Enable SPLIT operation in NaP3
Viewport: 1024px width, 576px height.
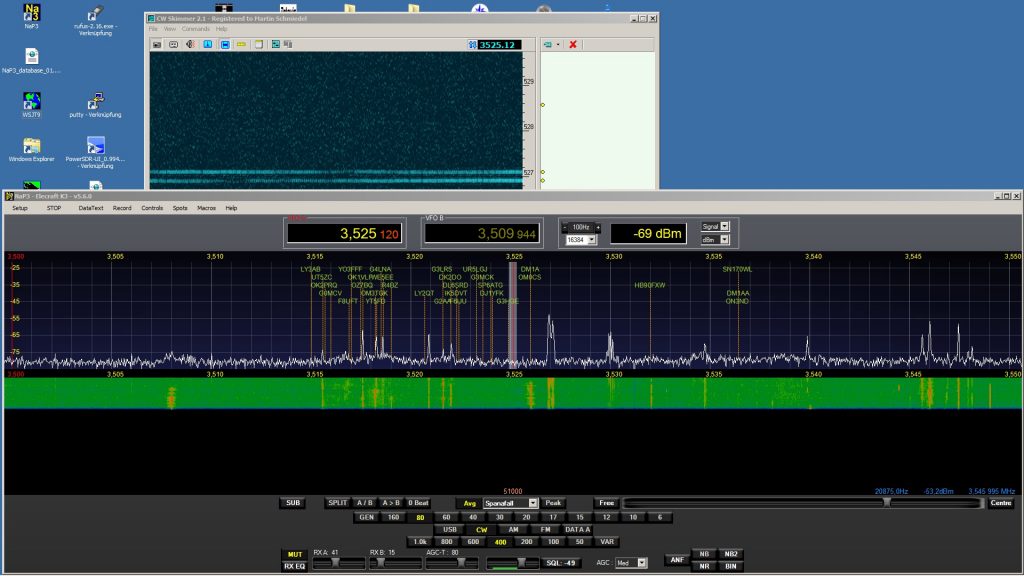point(337,503)
